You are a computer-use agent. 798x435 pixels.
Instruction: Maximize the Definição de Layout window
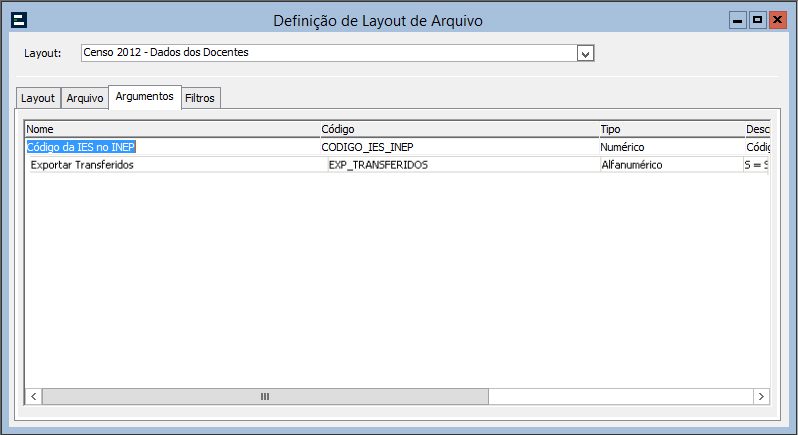[x=757, y=20]
